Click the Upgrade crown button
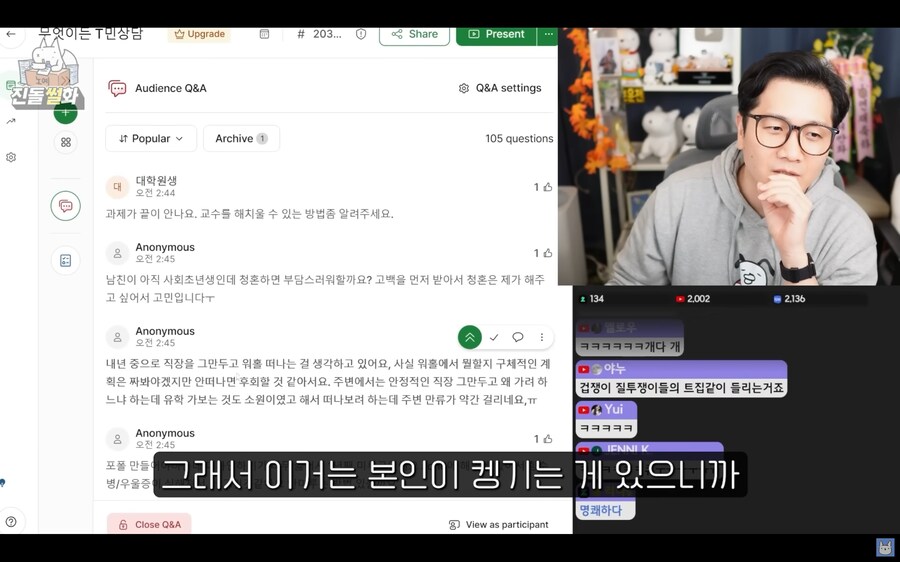This screenshot has height=562, width=900. pos(199,34)
